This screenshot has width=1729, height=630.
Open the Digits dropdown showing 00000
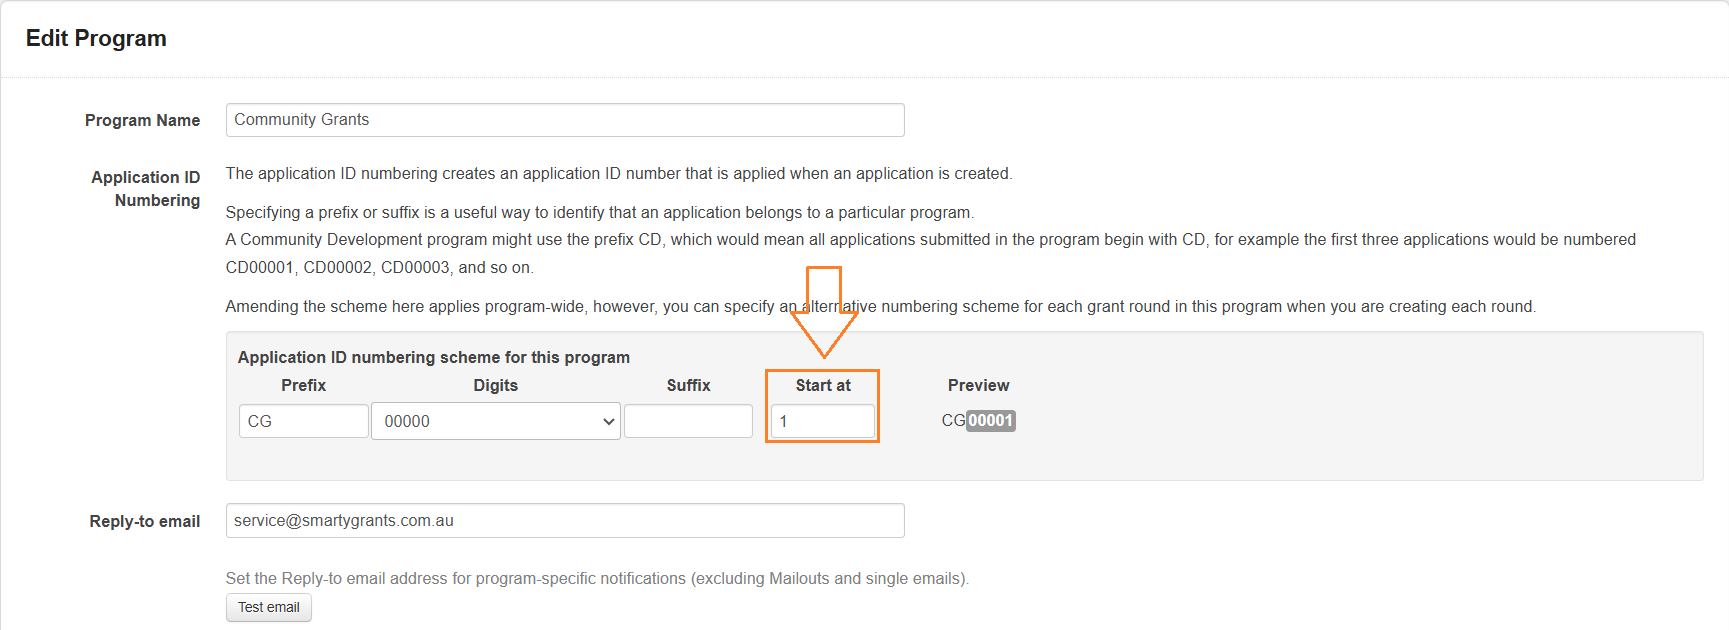(x=495, y=421)
